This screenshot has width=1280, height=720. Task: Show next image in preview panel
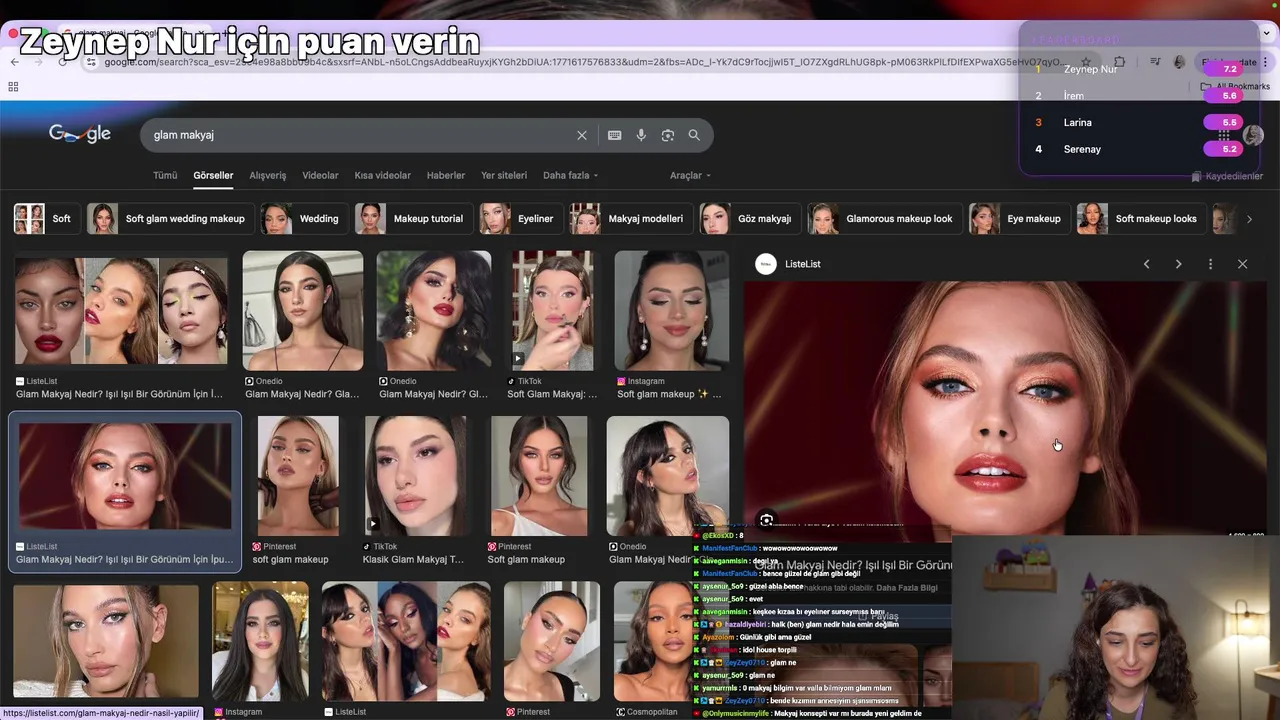pyautogui.click(x=1178, y=264)
